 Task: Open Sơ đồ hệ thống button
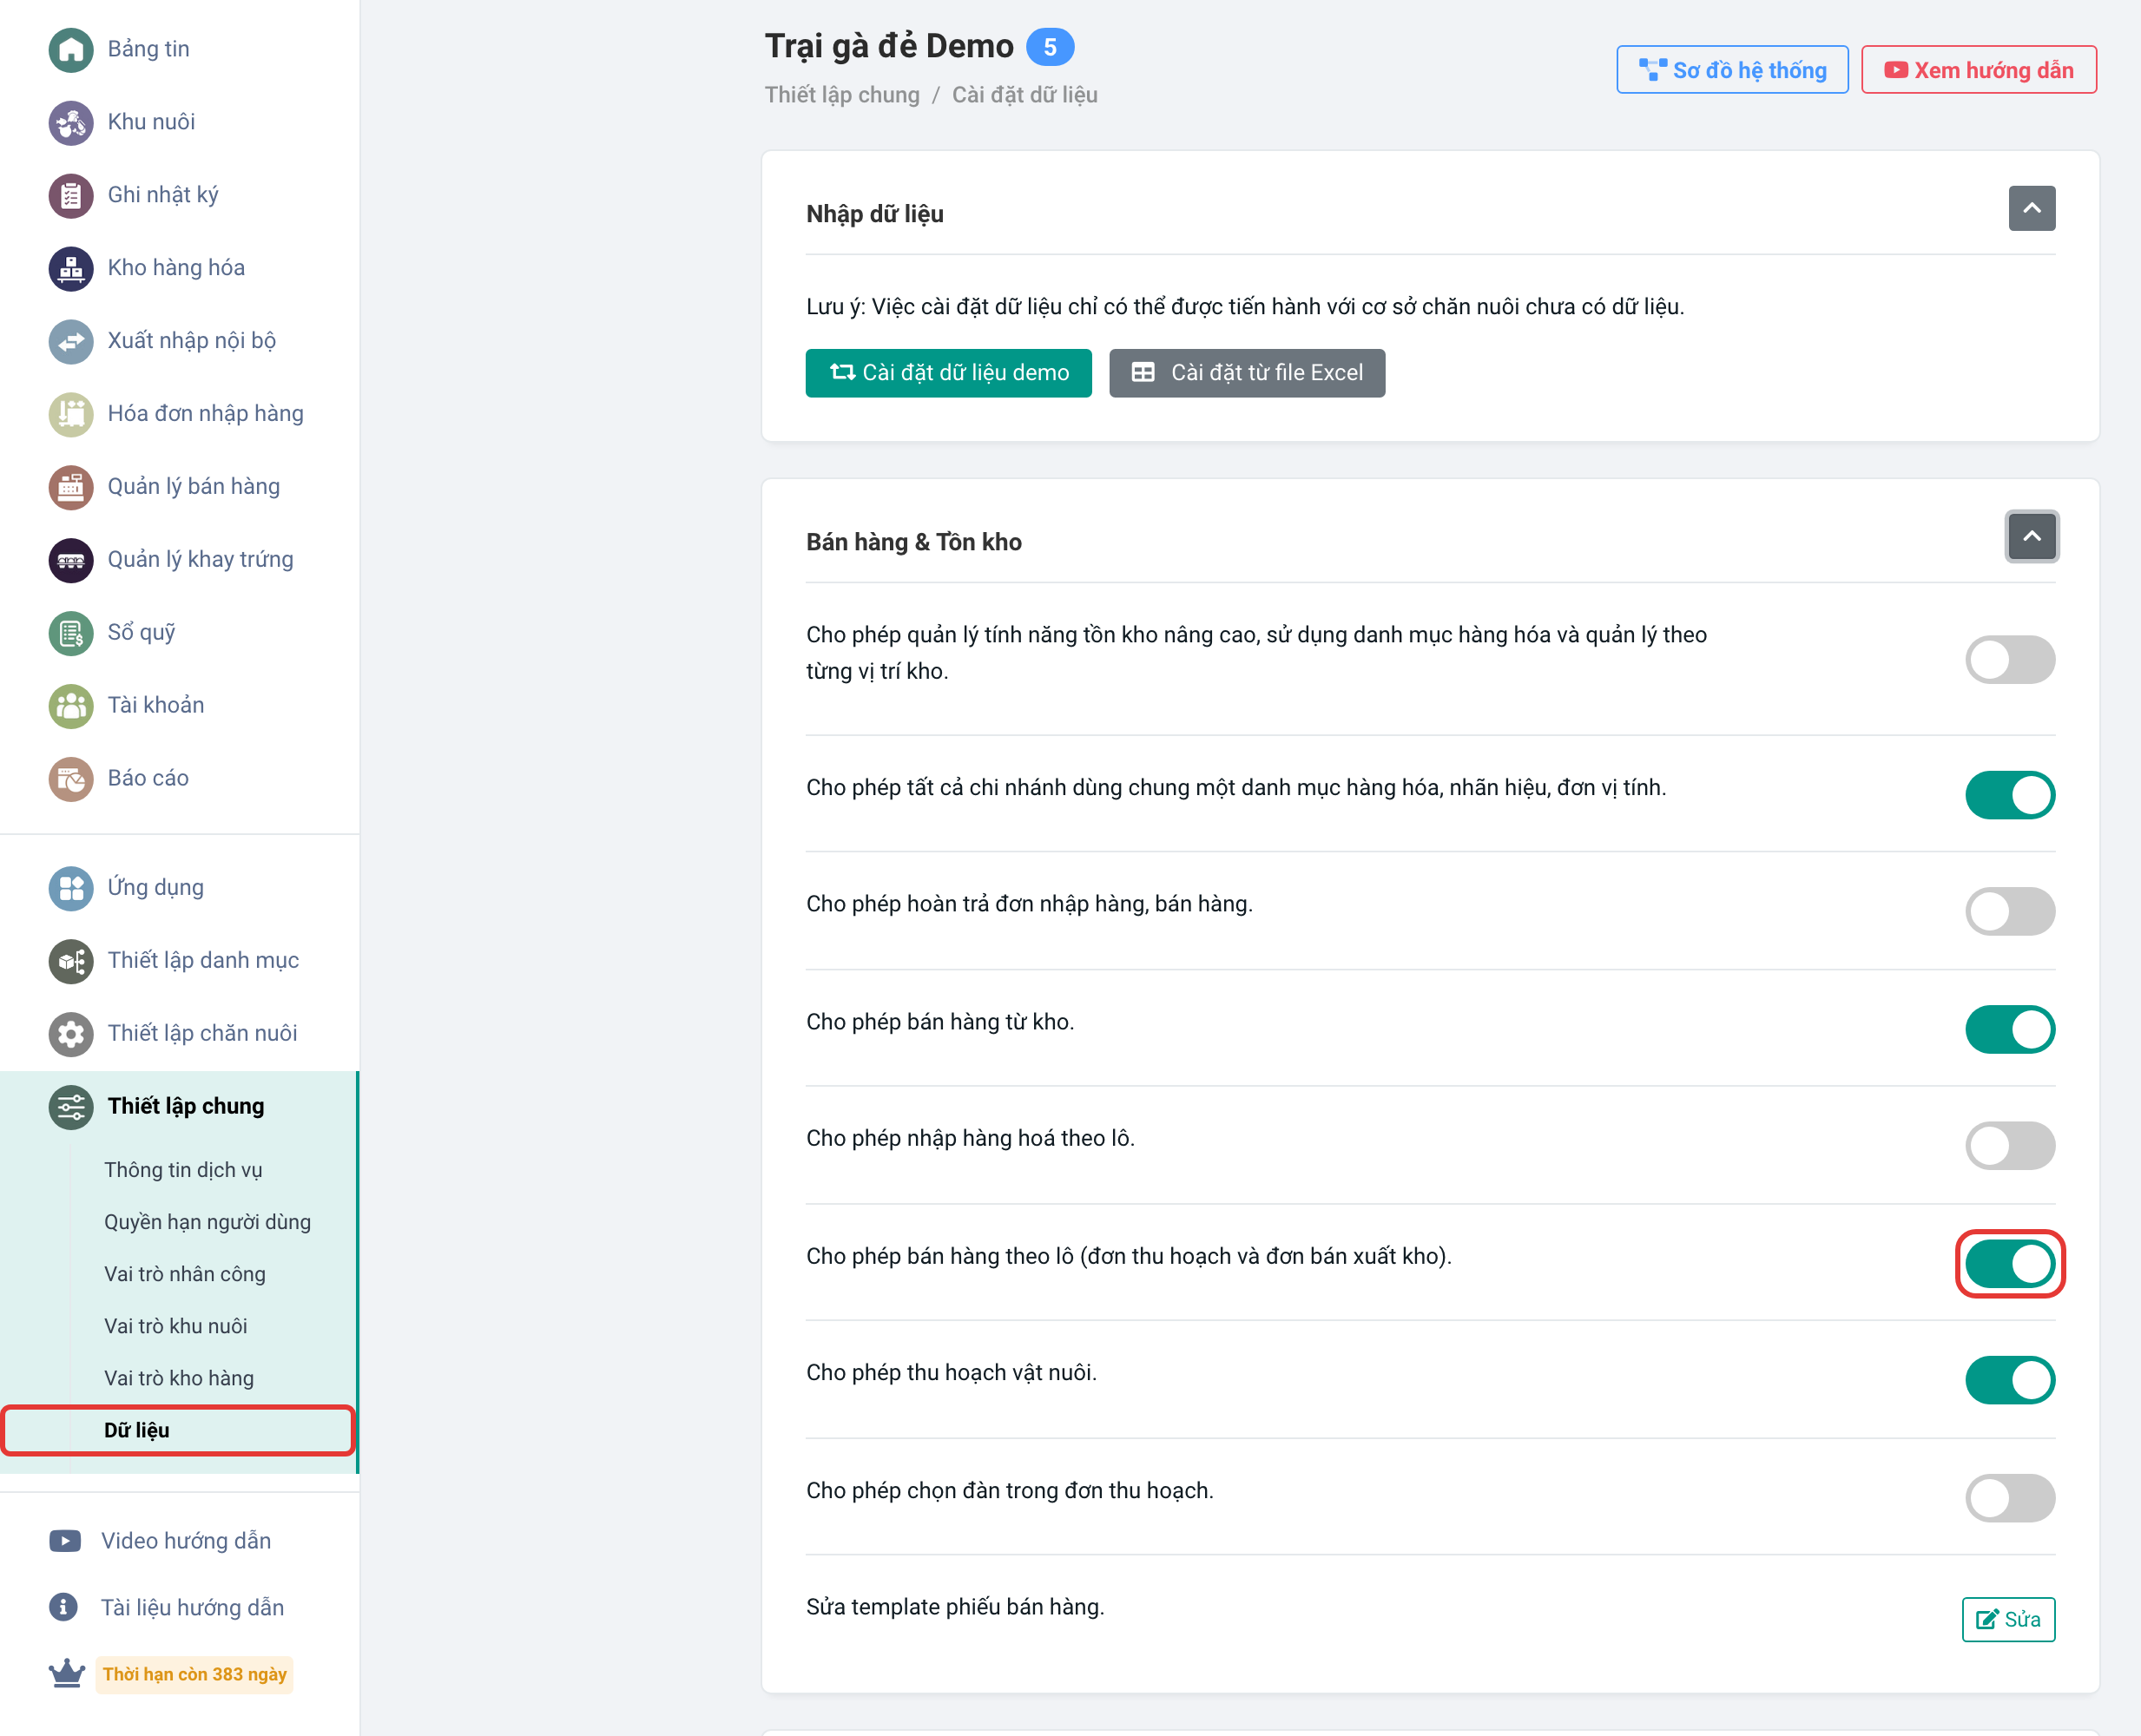click(x=1732, y=70)
